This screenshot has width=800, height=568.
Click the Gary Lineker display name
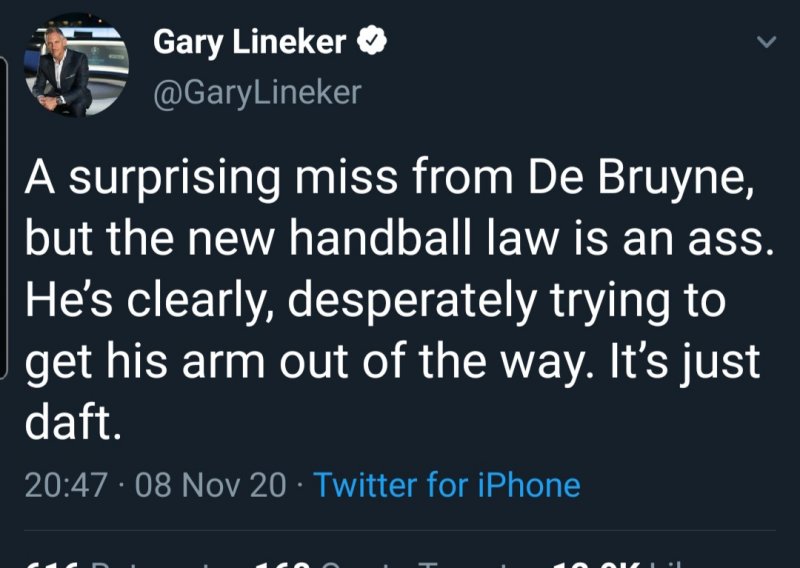point(249,43)
